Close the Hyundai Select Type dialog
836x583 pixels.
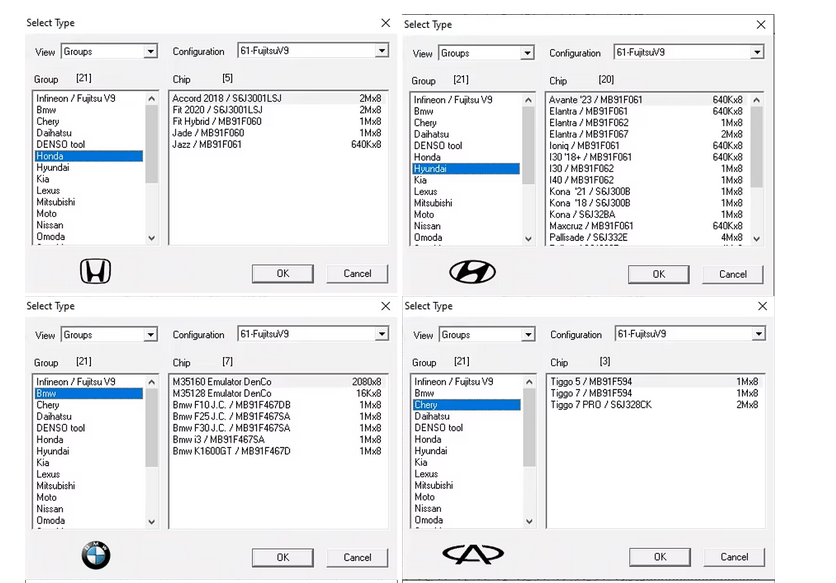coord(761,25)
